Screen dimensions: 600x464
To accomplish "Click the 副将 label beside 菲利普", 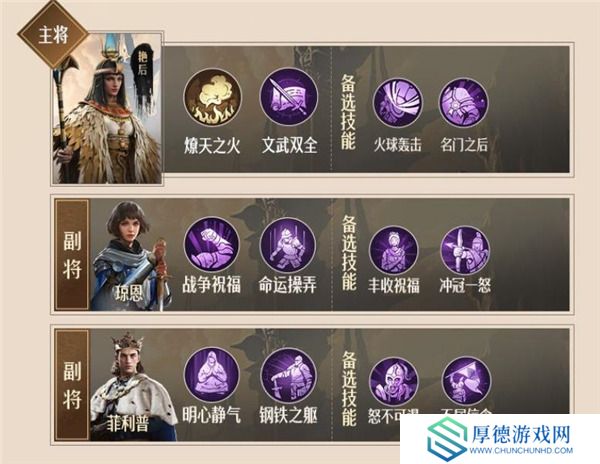I will [72, 386].
